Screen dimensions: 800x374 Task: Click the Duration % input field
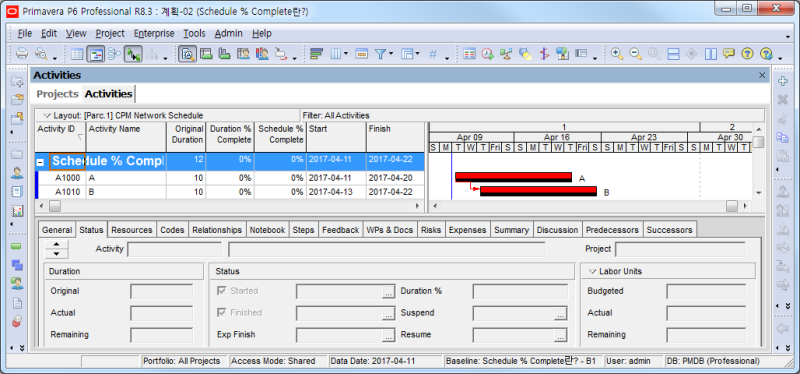pyautogui.click(x=520, y=292)
